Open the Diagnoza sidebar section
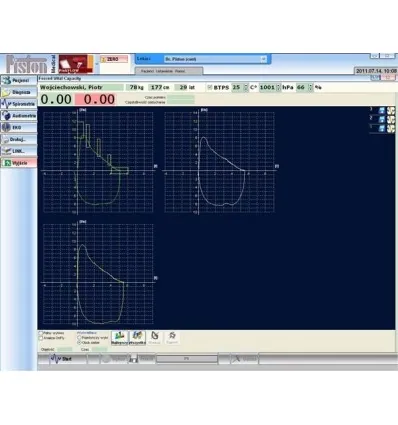Screen dimensions: 398x425 pos(19,92)
